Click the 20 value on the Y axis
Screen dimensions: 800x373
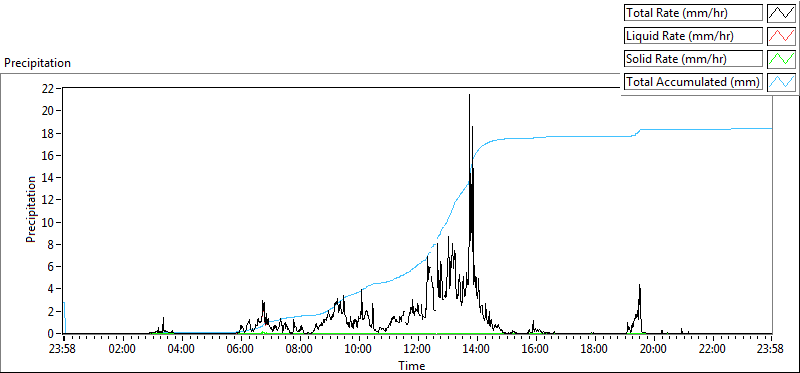coord(48,111)
